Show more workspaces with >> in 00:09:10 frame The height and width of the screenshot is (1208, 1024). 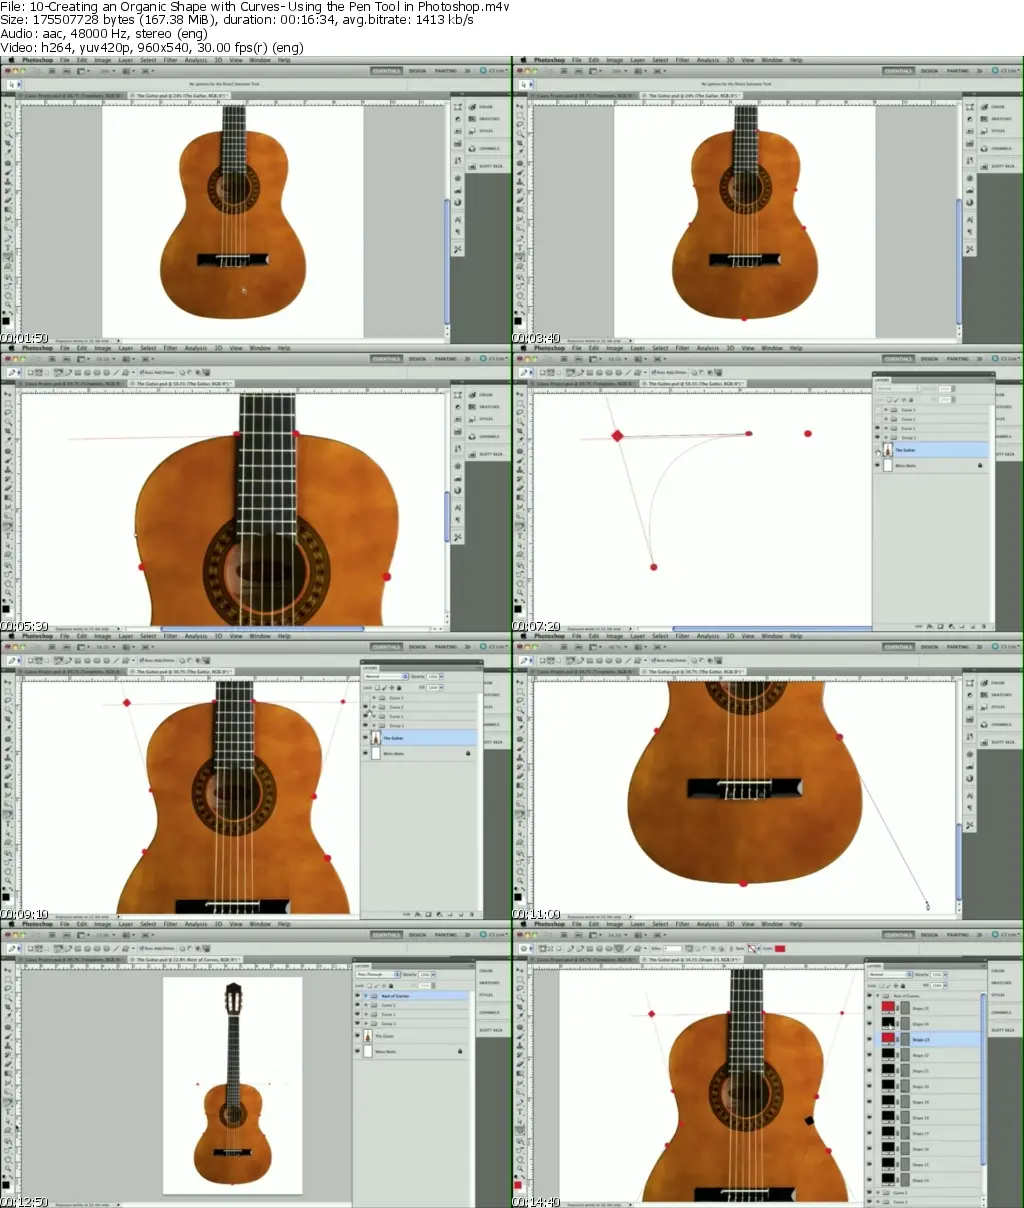(x=468, y=647)
